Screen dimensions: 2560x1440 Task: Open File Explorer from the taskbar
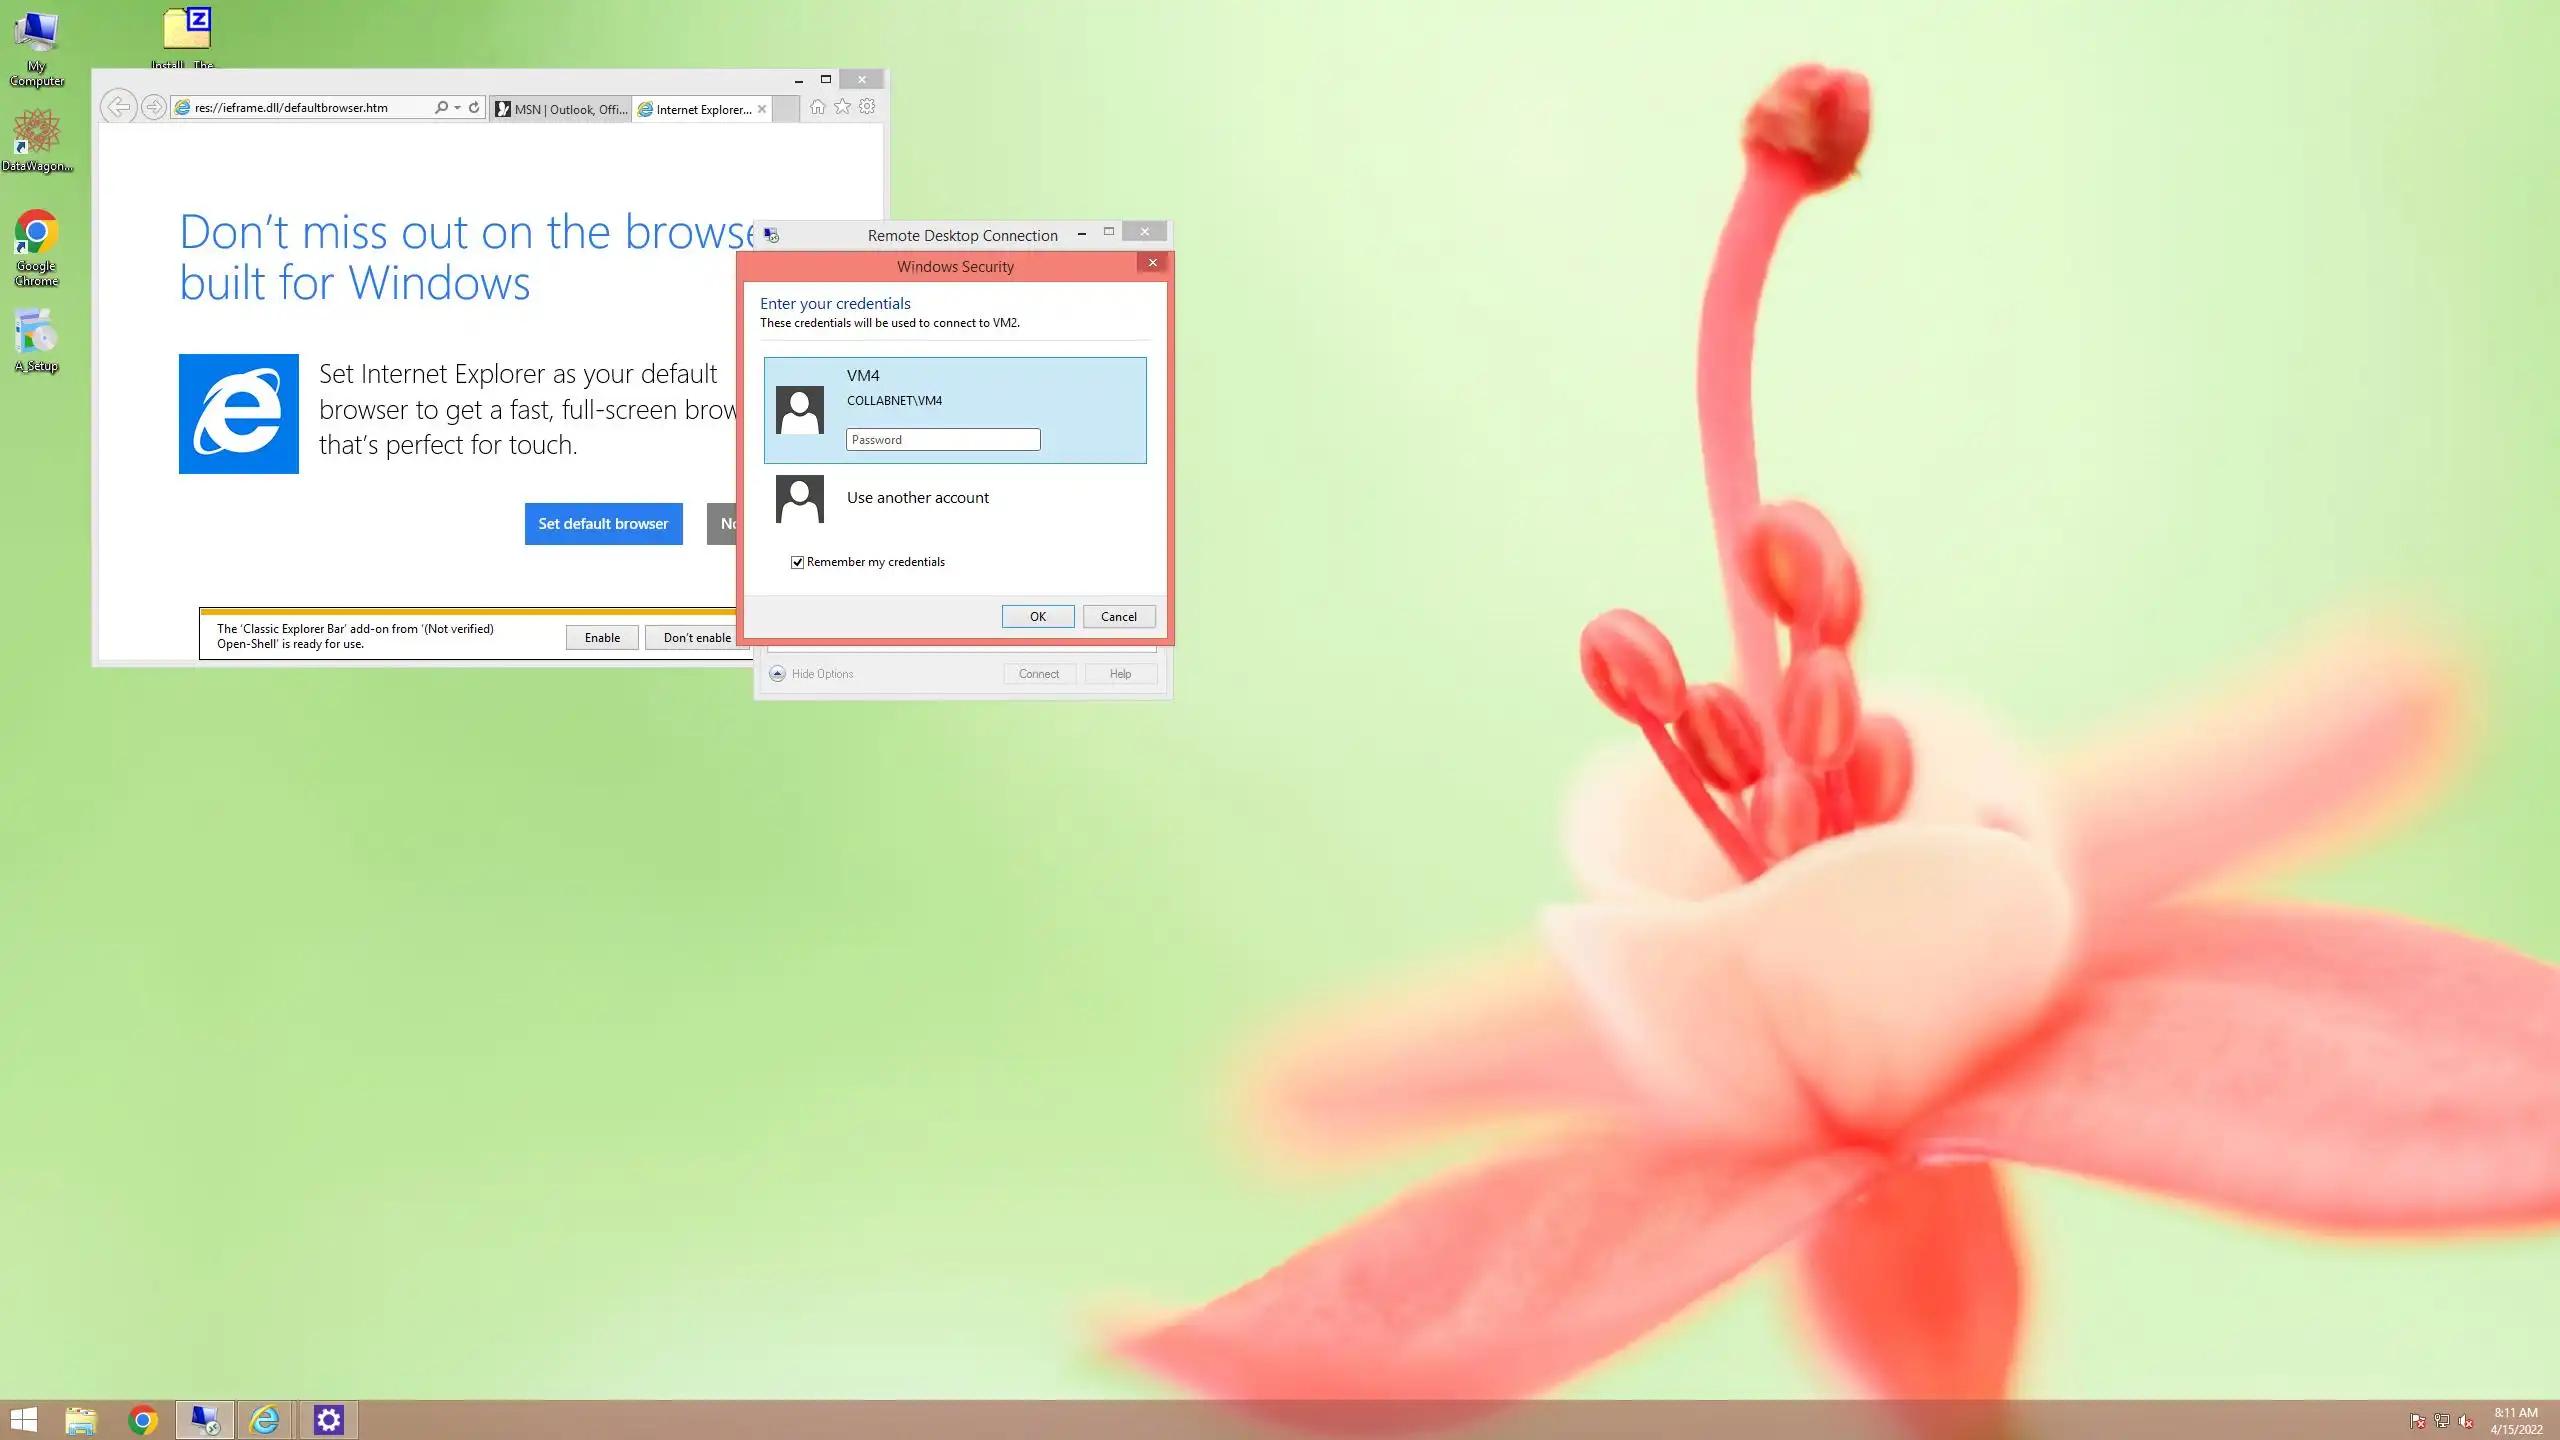point(80,1420)
